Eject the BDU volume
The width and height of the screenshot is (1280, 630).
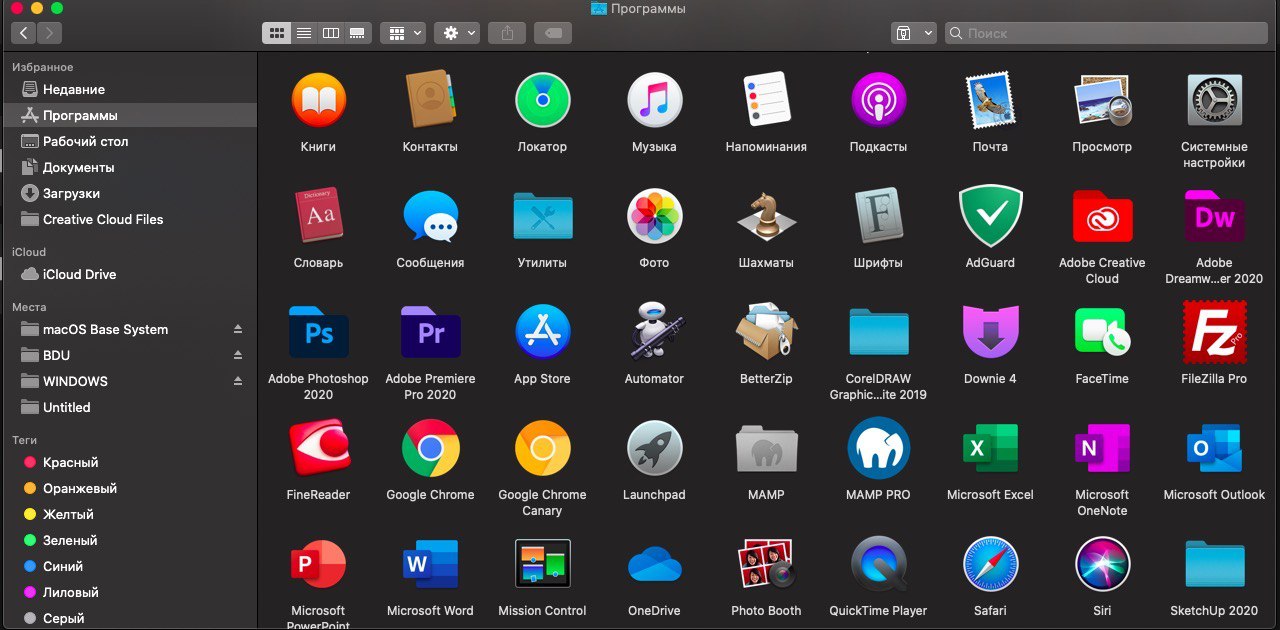pos(238,355)
